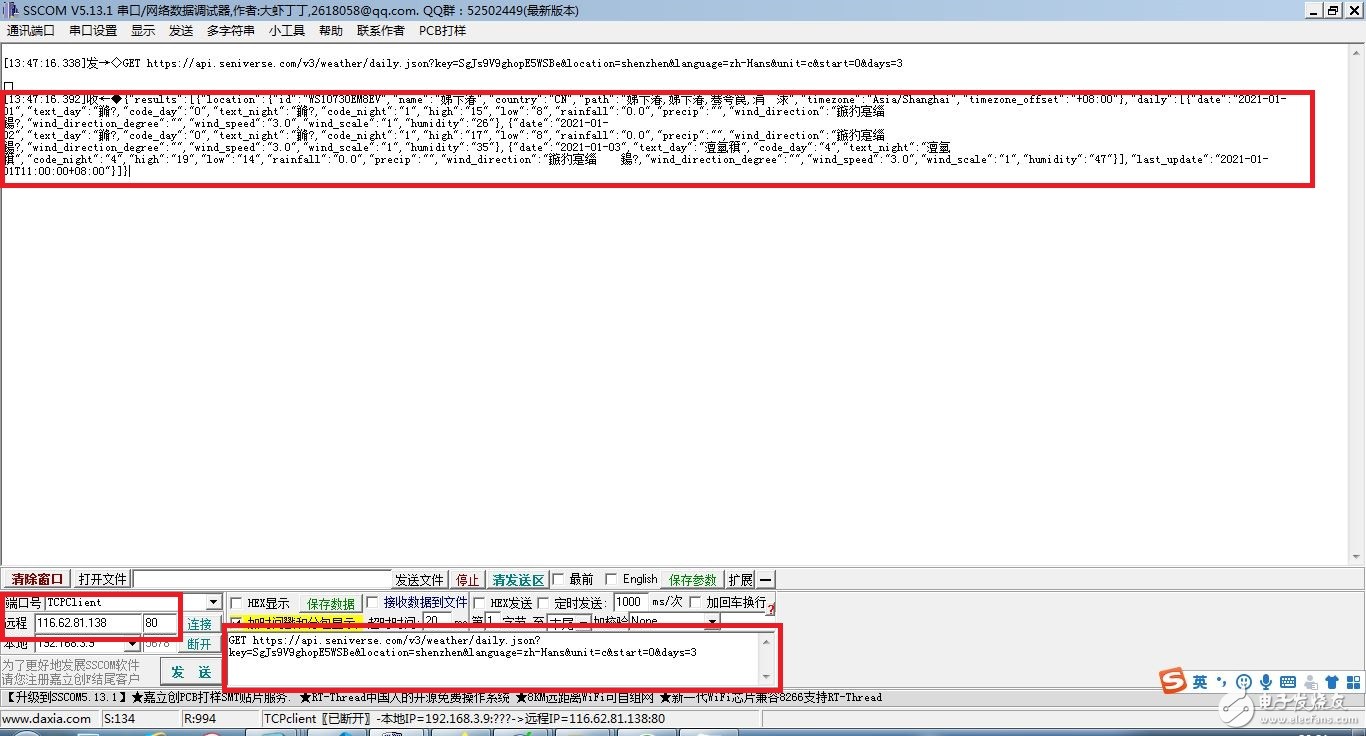Toggle the 最前 always-on-top checkbox
The image size is (1366, 736).
(559, 580)
